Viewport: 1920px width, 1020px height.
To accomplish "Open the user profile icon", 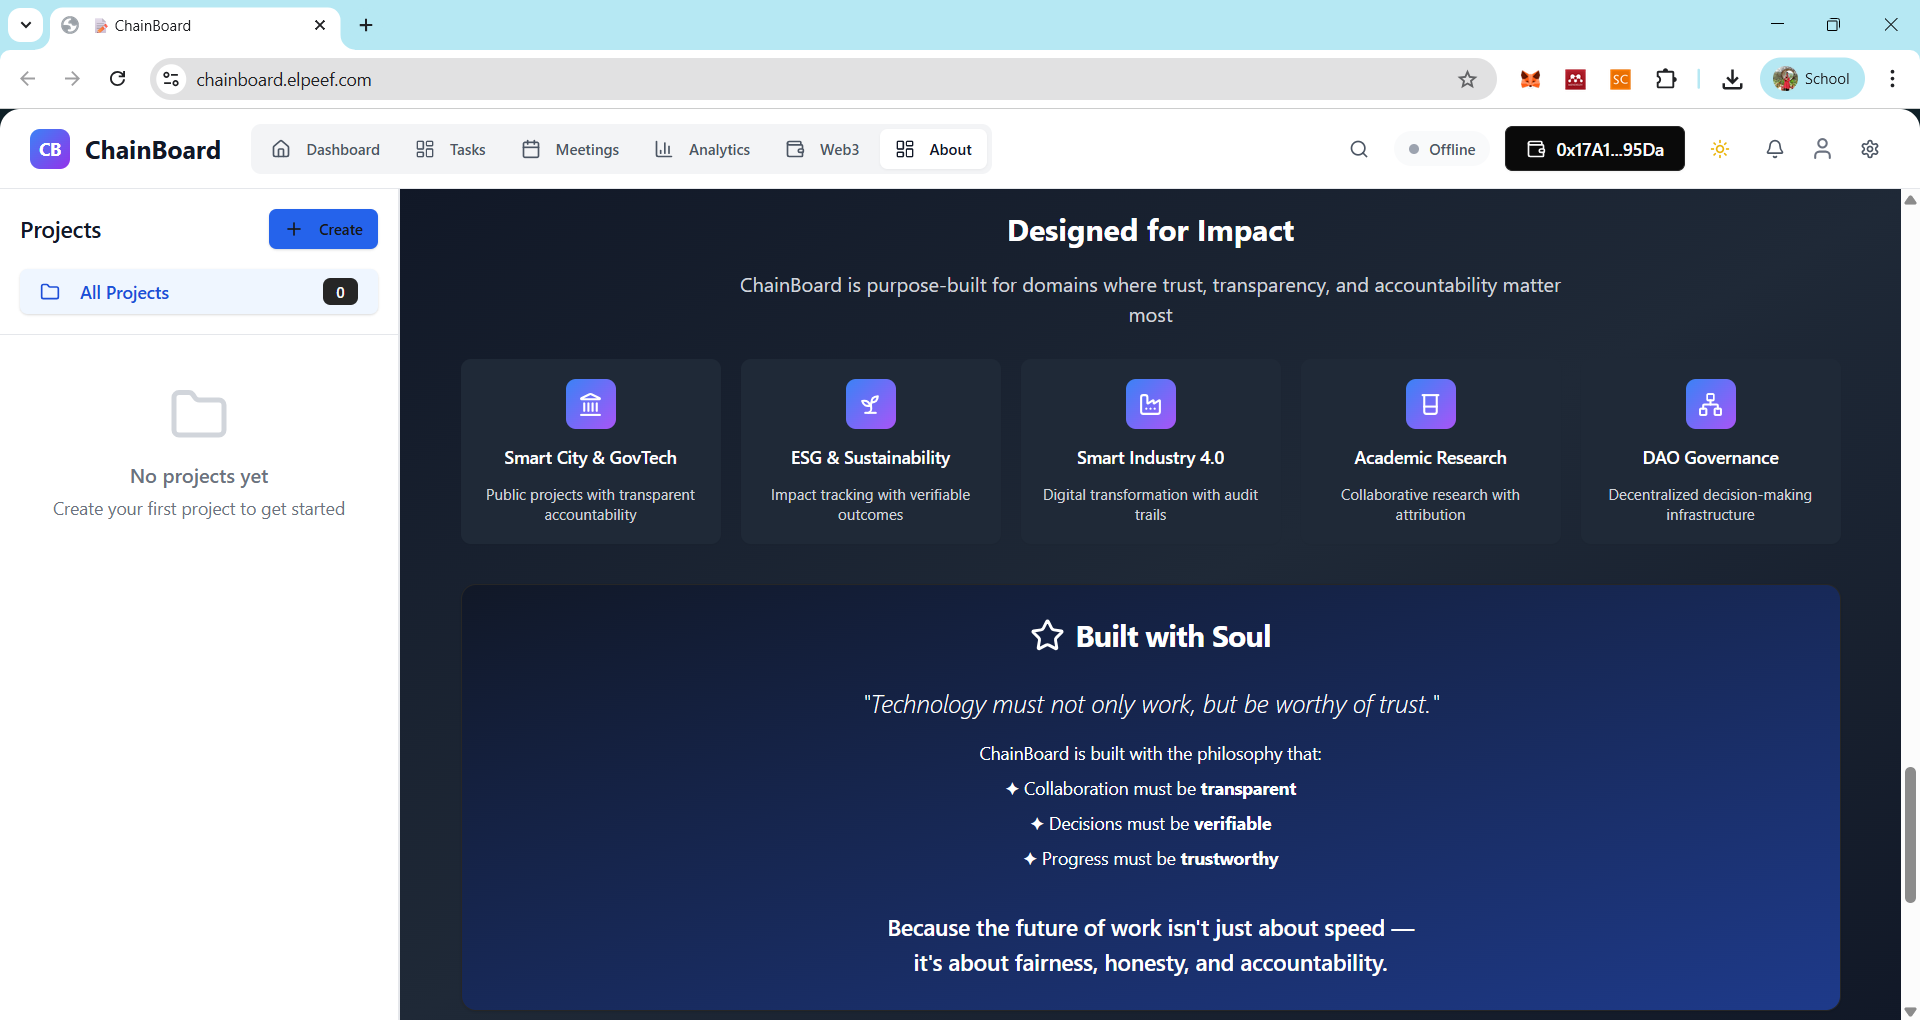I will coord(1822,149).
